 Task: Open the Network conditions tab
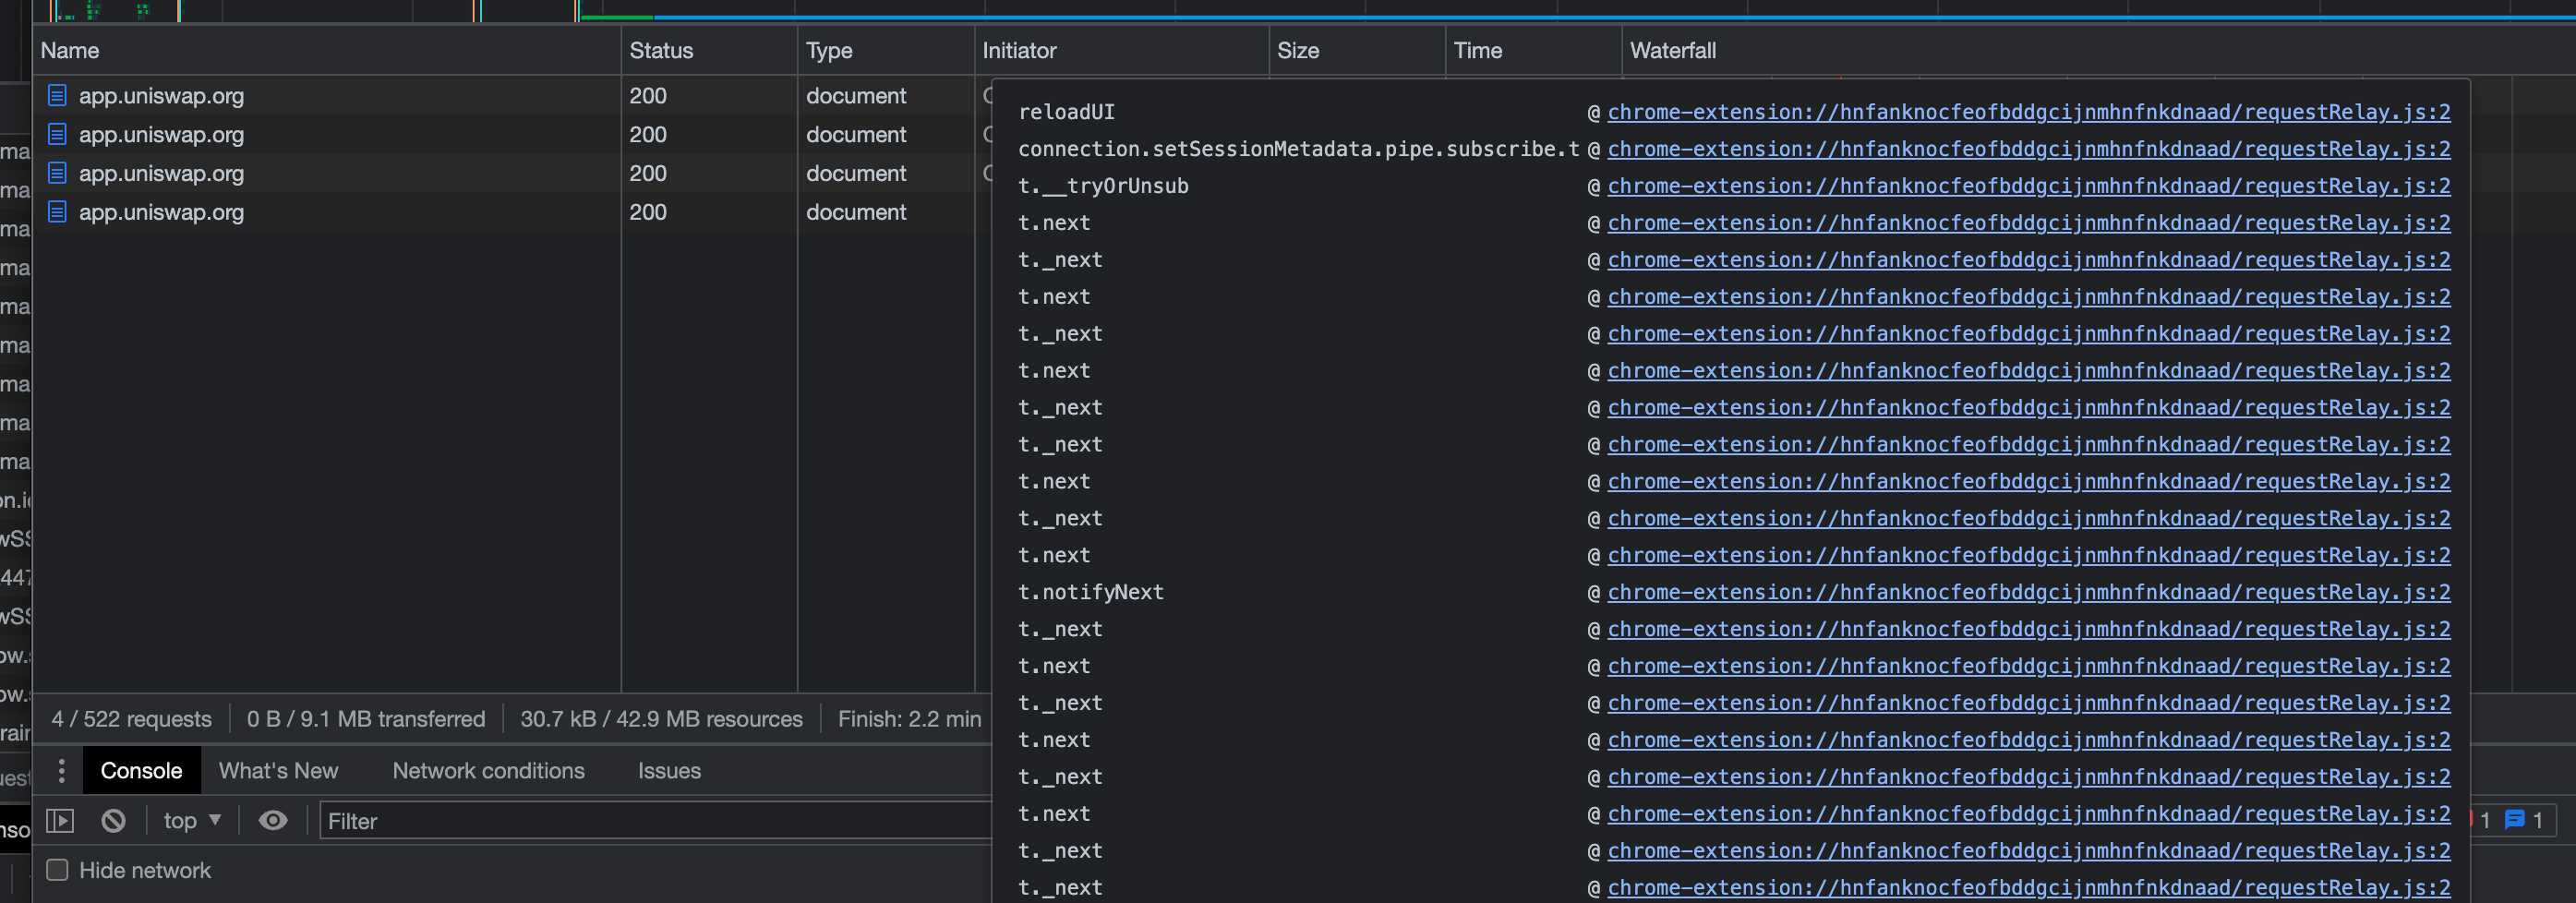488,770
